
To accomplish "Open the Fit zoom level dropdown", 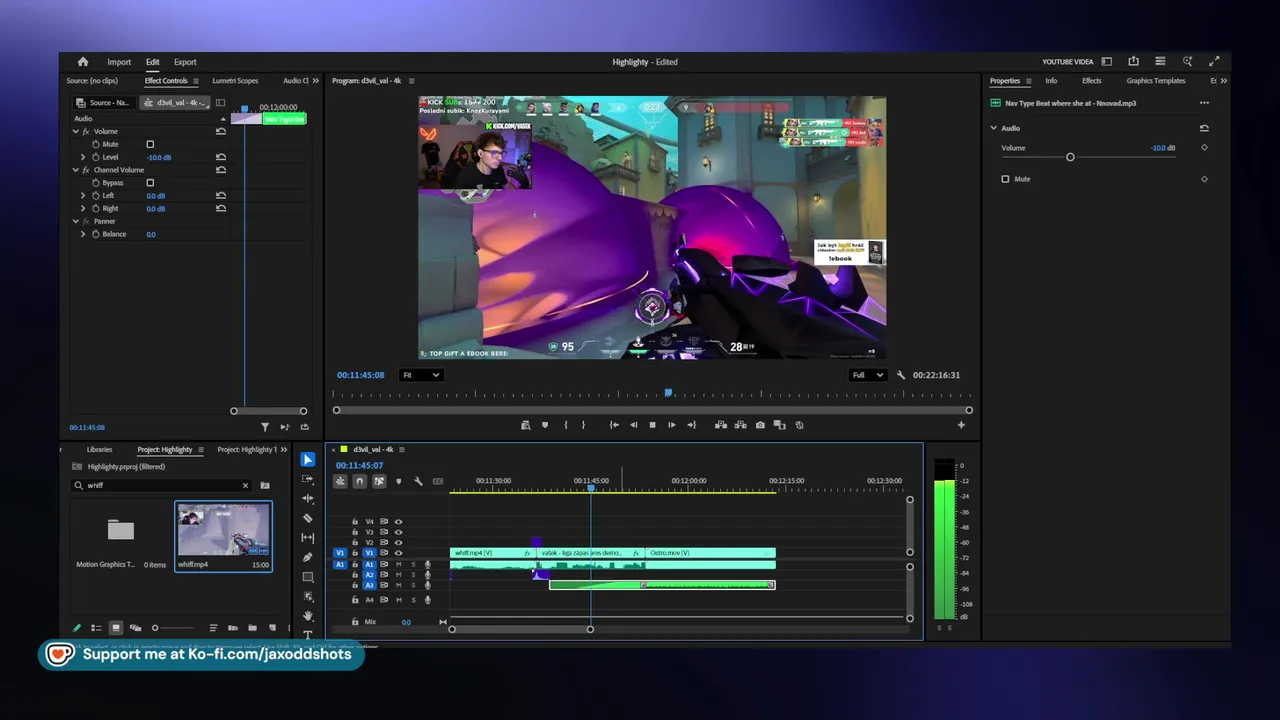I will (x=420, y=375).
